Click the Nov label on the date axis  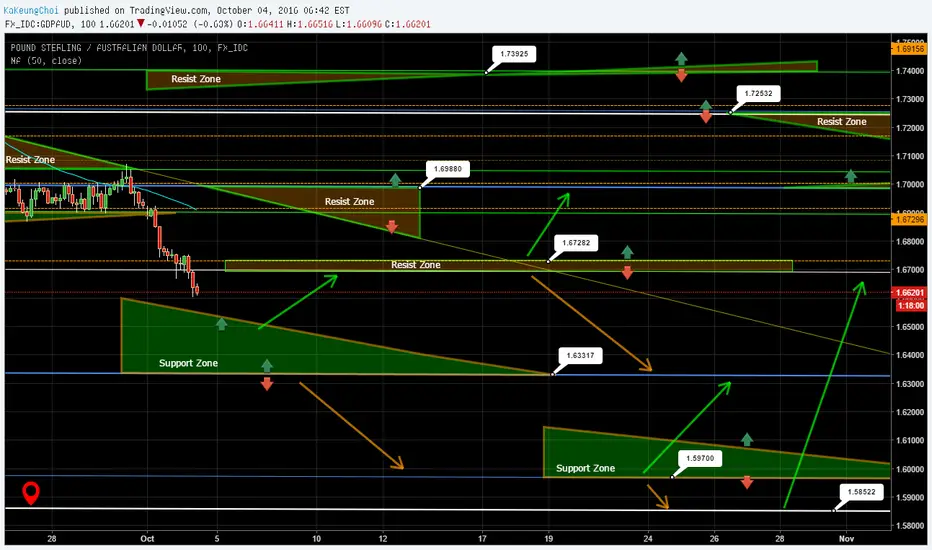pyautogui.click(x=846, y=539)
